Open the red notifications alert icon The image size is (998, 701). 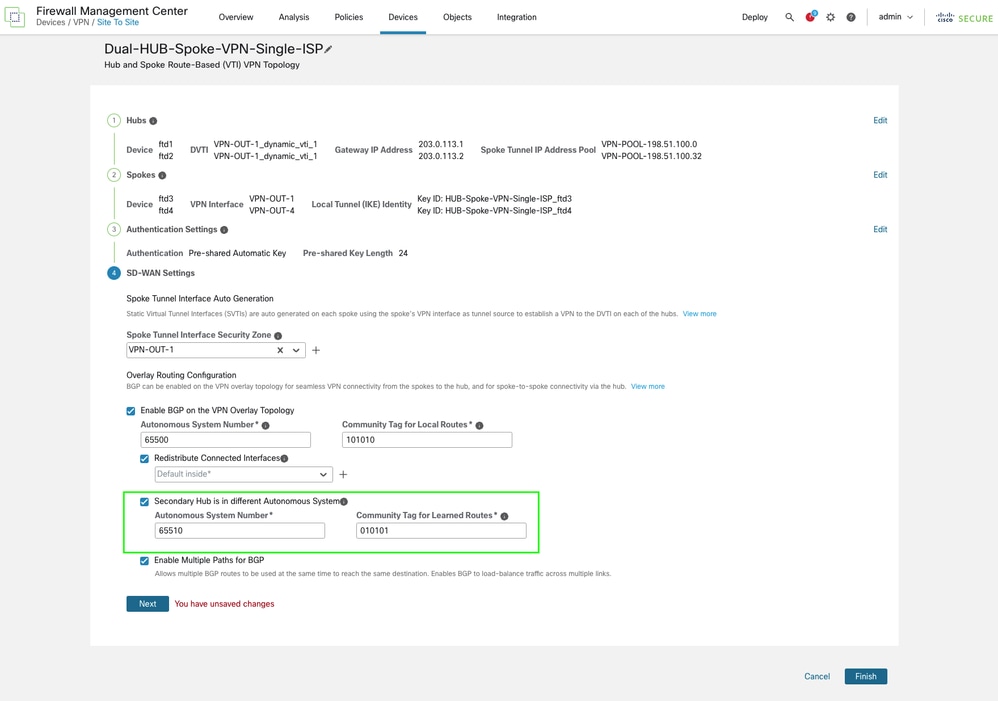click(x=810, y=17)
